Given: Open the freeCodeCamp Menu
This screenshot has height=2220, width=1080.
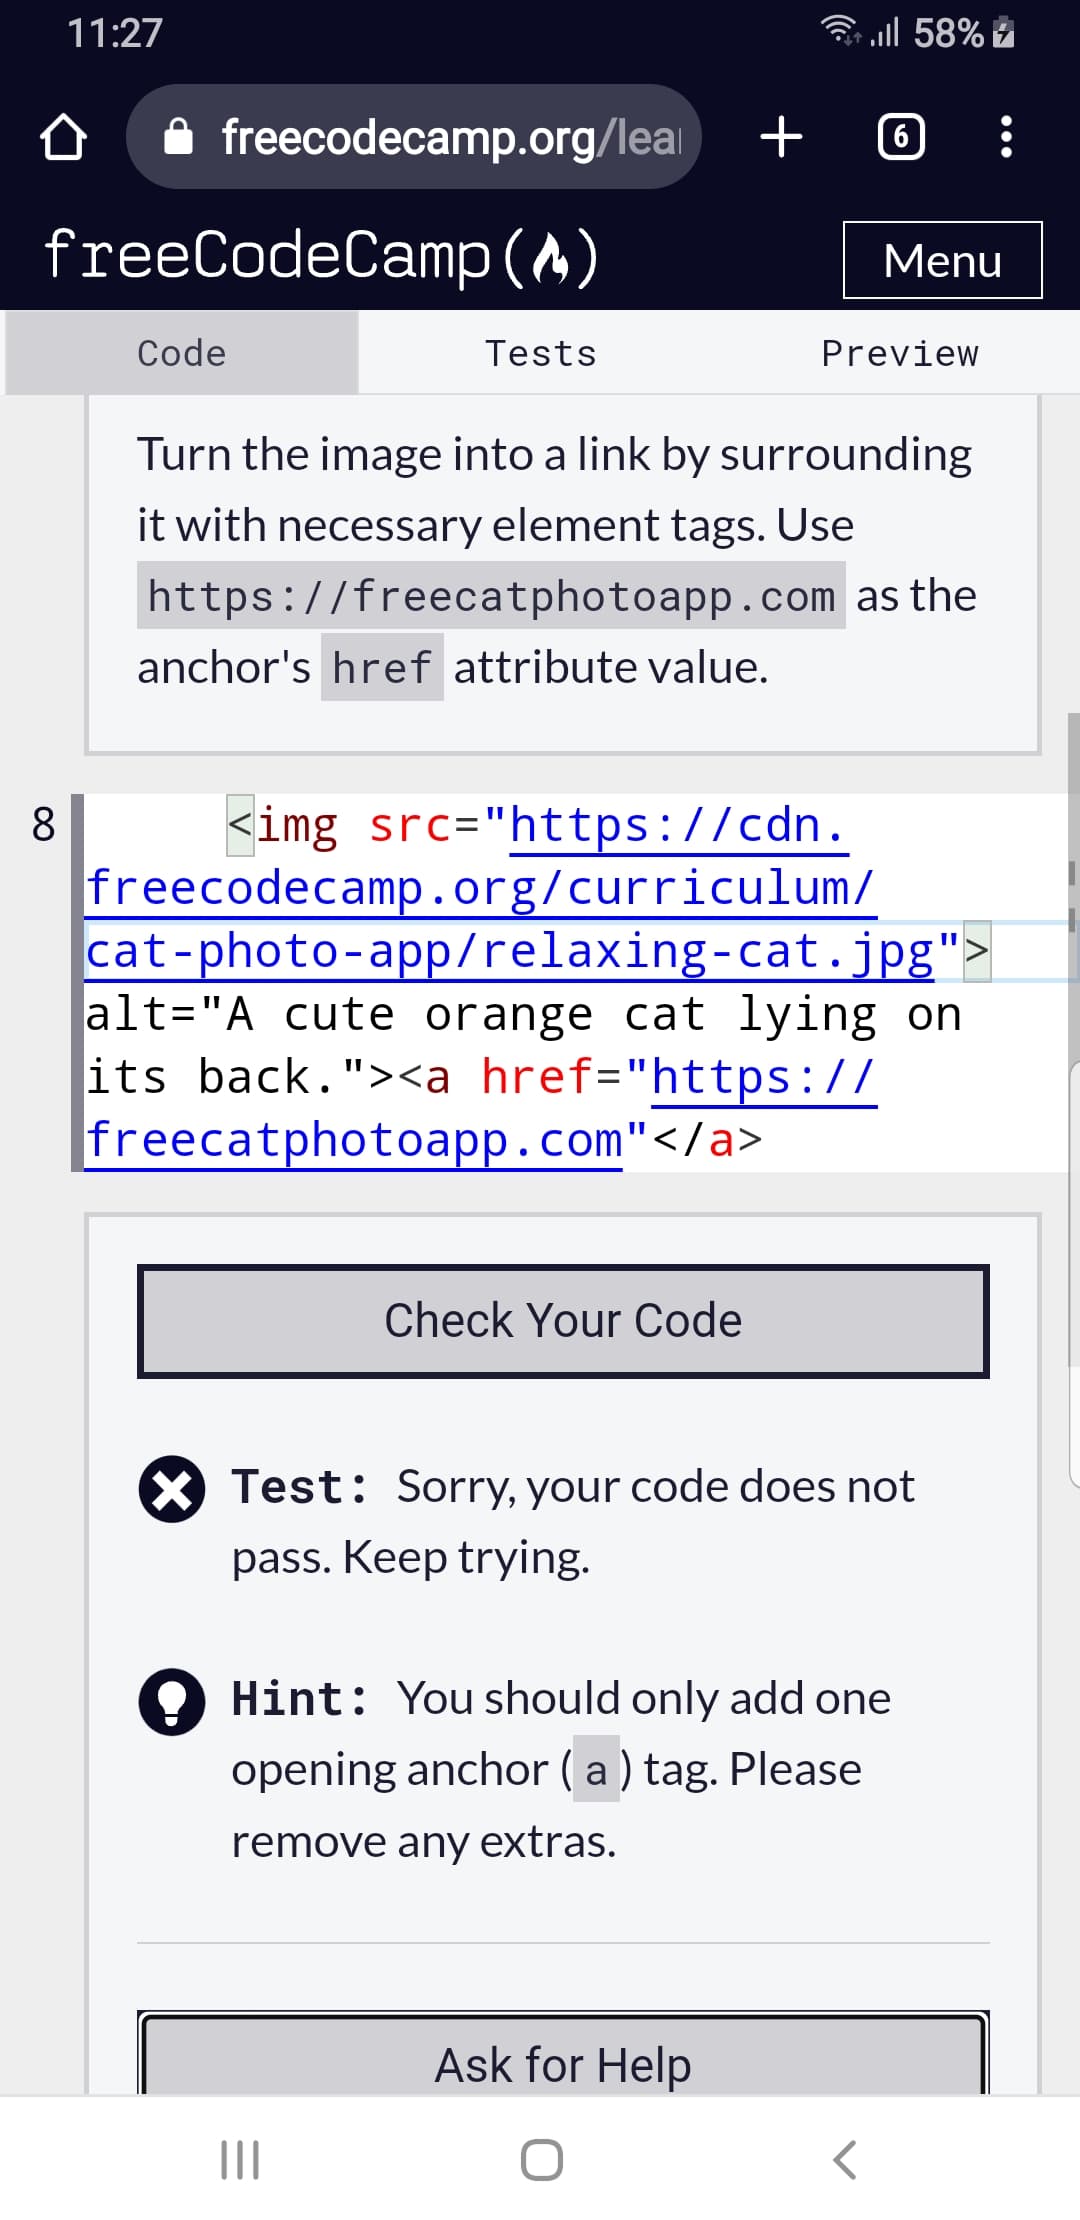Looking at the screenshot, I should (942, 260).
